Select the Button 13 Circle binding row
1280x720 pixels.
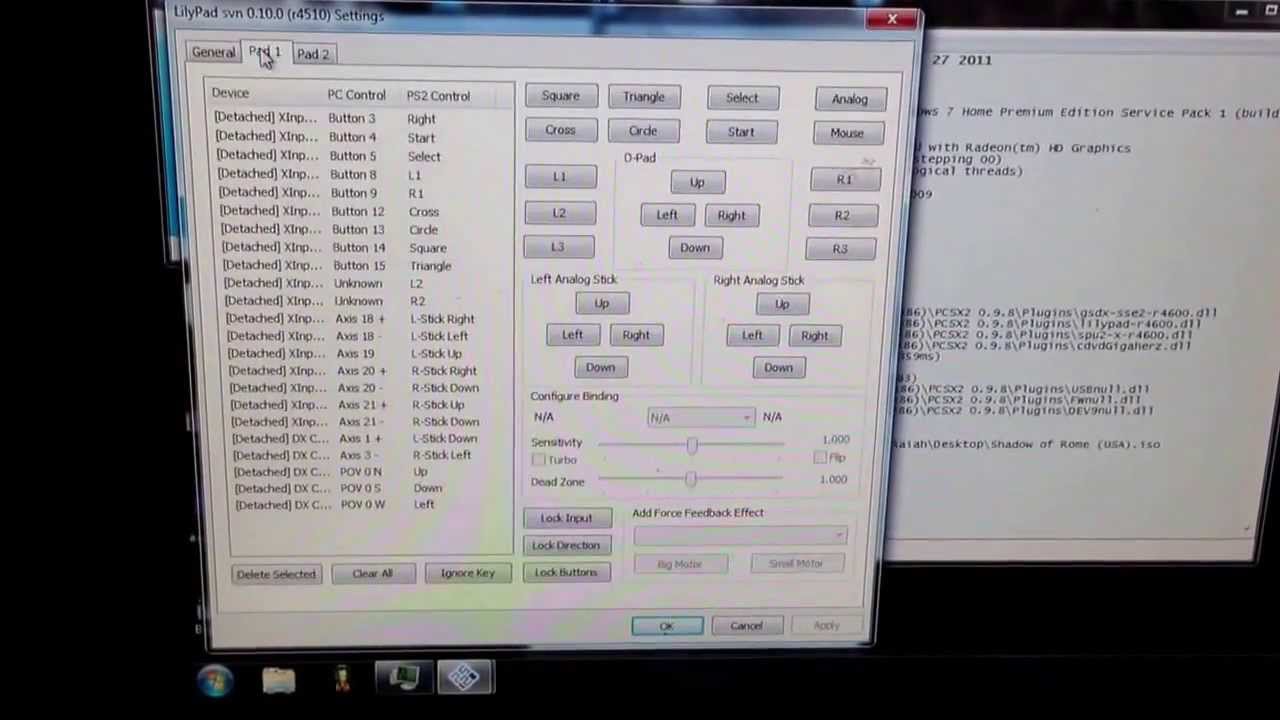click(363, 229)
